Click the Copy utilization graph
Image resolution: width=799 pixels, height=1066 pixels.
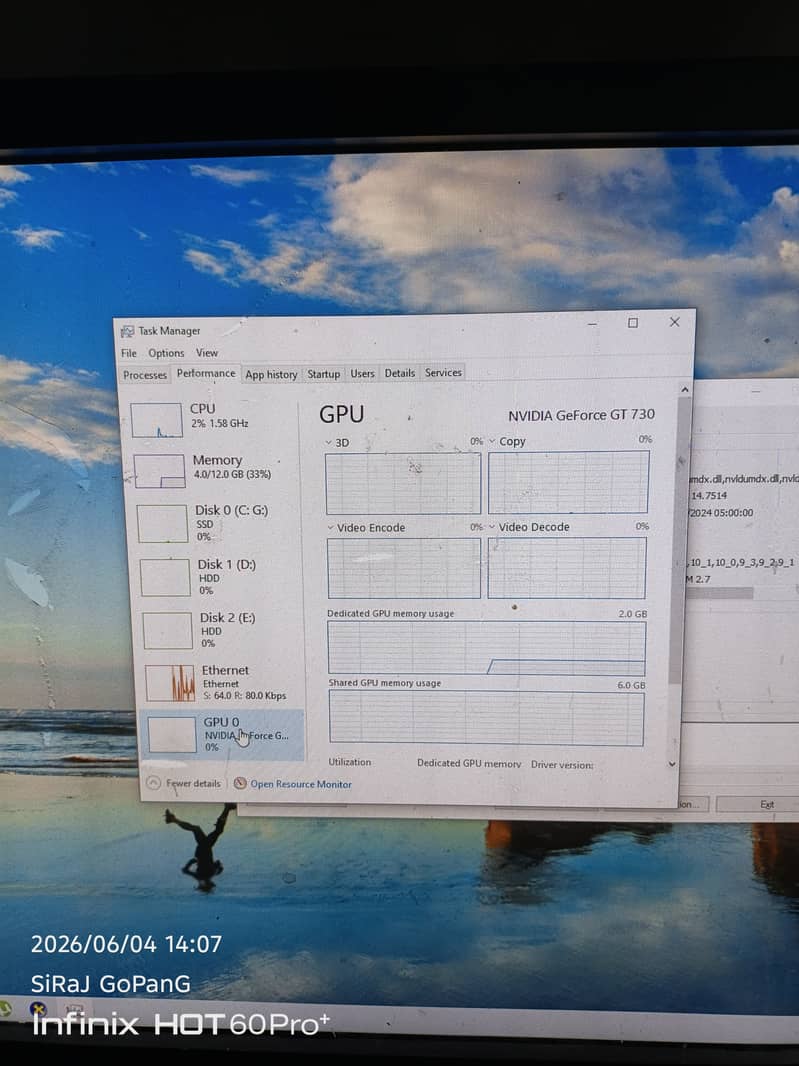coord(568,482)
